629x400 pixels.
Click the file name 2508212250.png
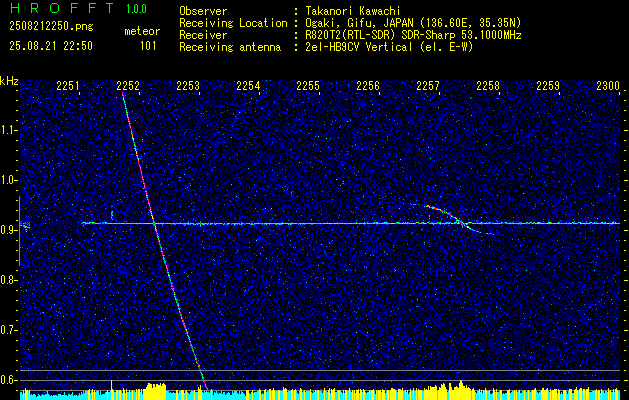click(x=51, y=27)
